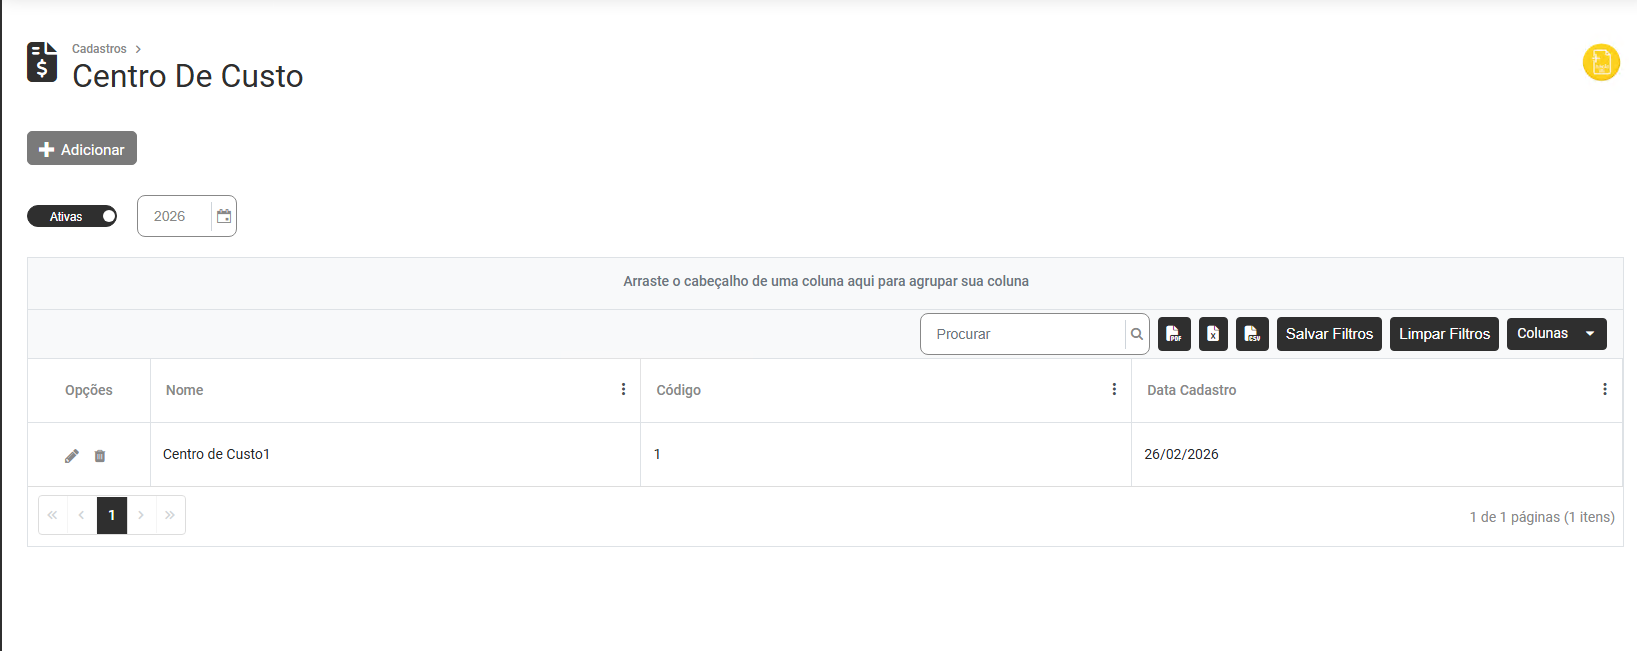
Task: Open the Nome column options menu
Action: click(623, 390)
